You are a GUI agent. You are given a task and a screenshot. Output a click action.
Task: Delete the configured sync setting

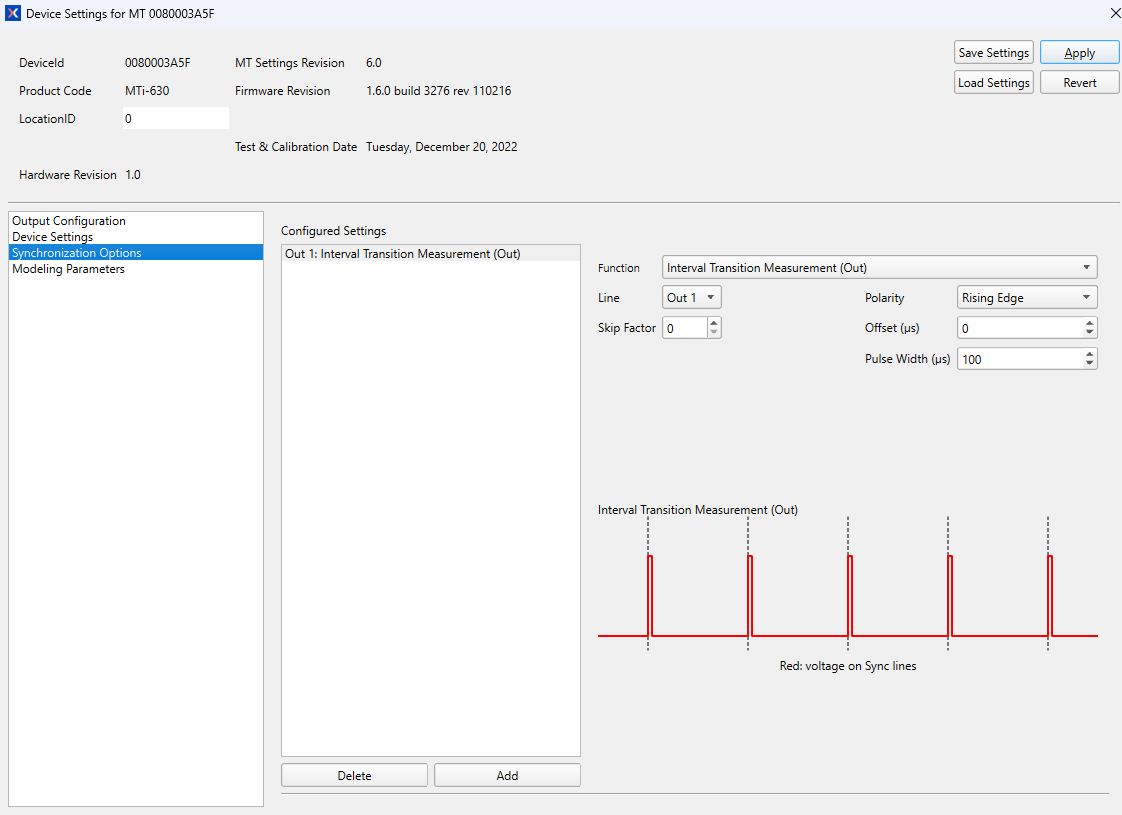(354, 776)
